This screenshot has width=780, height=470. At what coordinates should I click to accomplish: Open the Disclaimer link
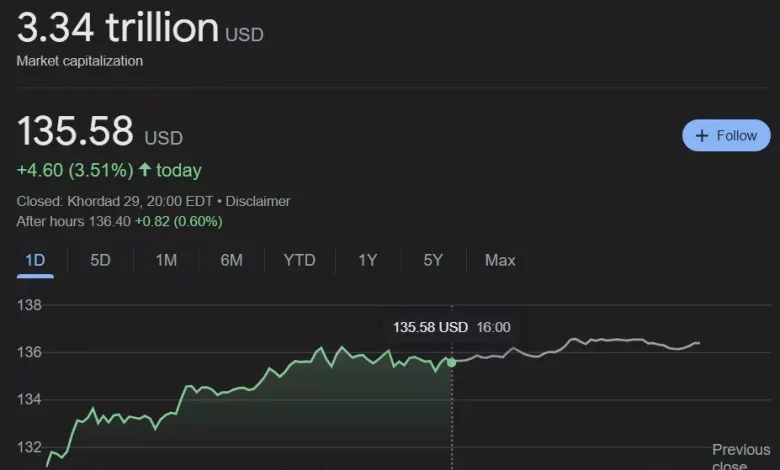click(x=259, y=201)
